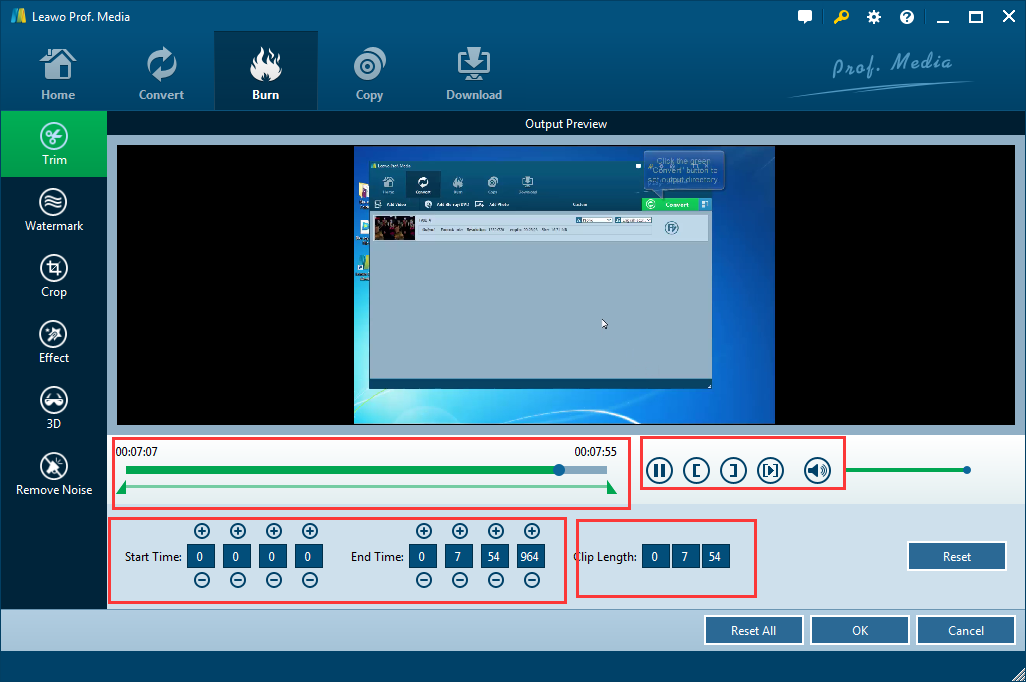
Task: Decrease End Time milliseconds with minus
Action: (x=532, y=580)
